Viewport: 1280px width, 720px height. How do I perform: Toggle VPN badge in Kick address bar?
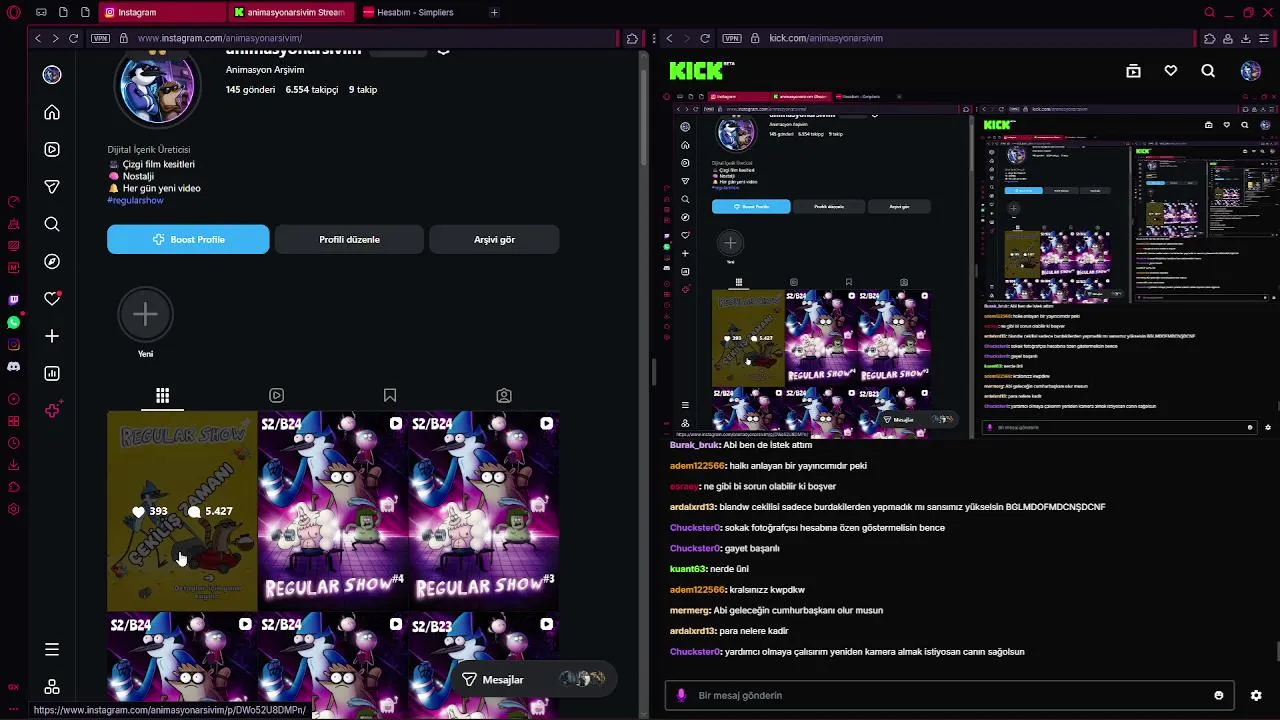732,38
